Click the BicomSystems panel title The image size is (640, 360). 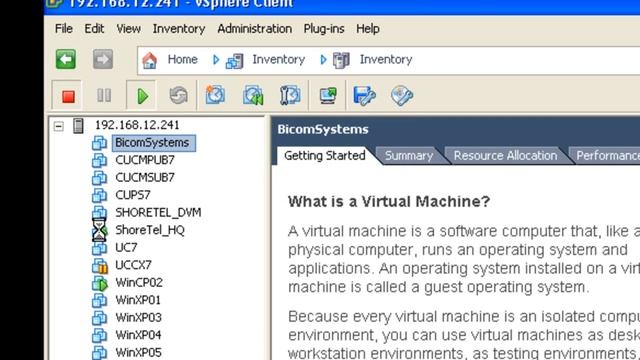click(323, 129)
